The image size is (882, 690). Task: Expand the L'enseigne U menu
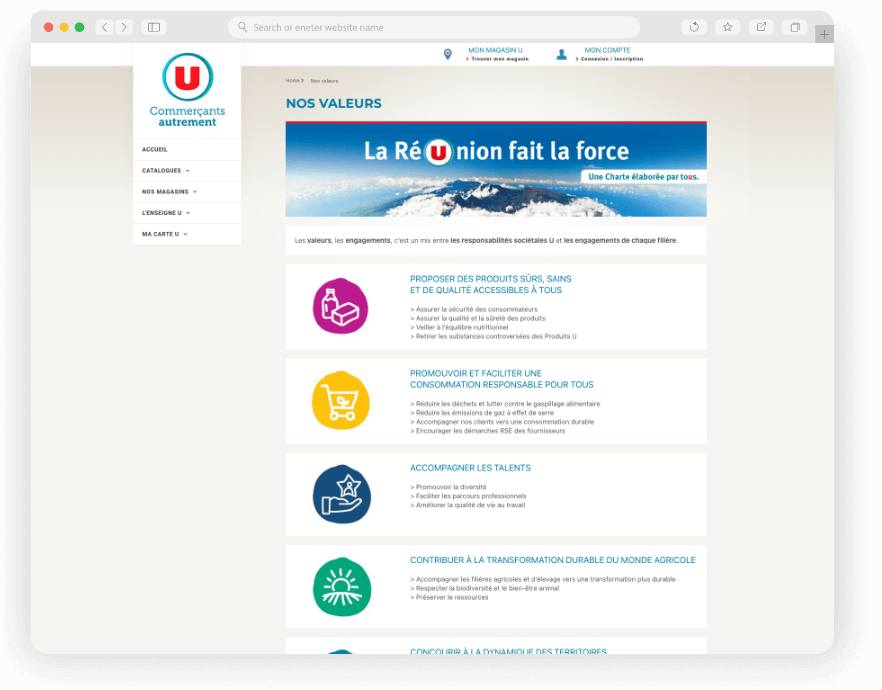(165, 213)
